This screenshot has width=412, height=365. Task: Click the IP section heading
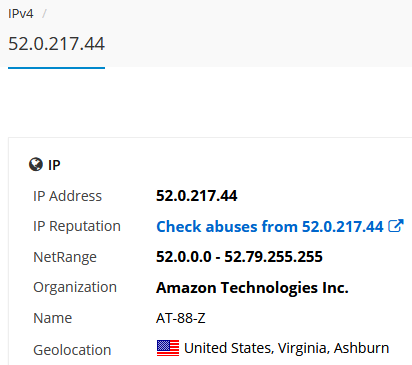click(x=54, y=165)
